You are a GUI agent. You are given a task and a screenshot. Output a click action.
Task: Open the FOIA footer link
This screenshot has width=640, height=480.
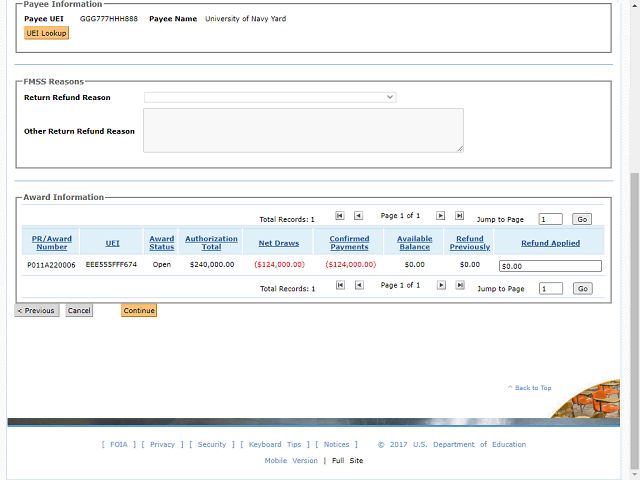[118, 445]
